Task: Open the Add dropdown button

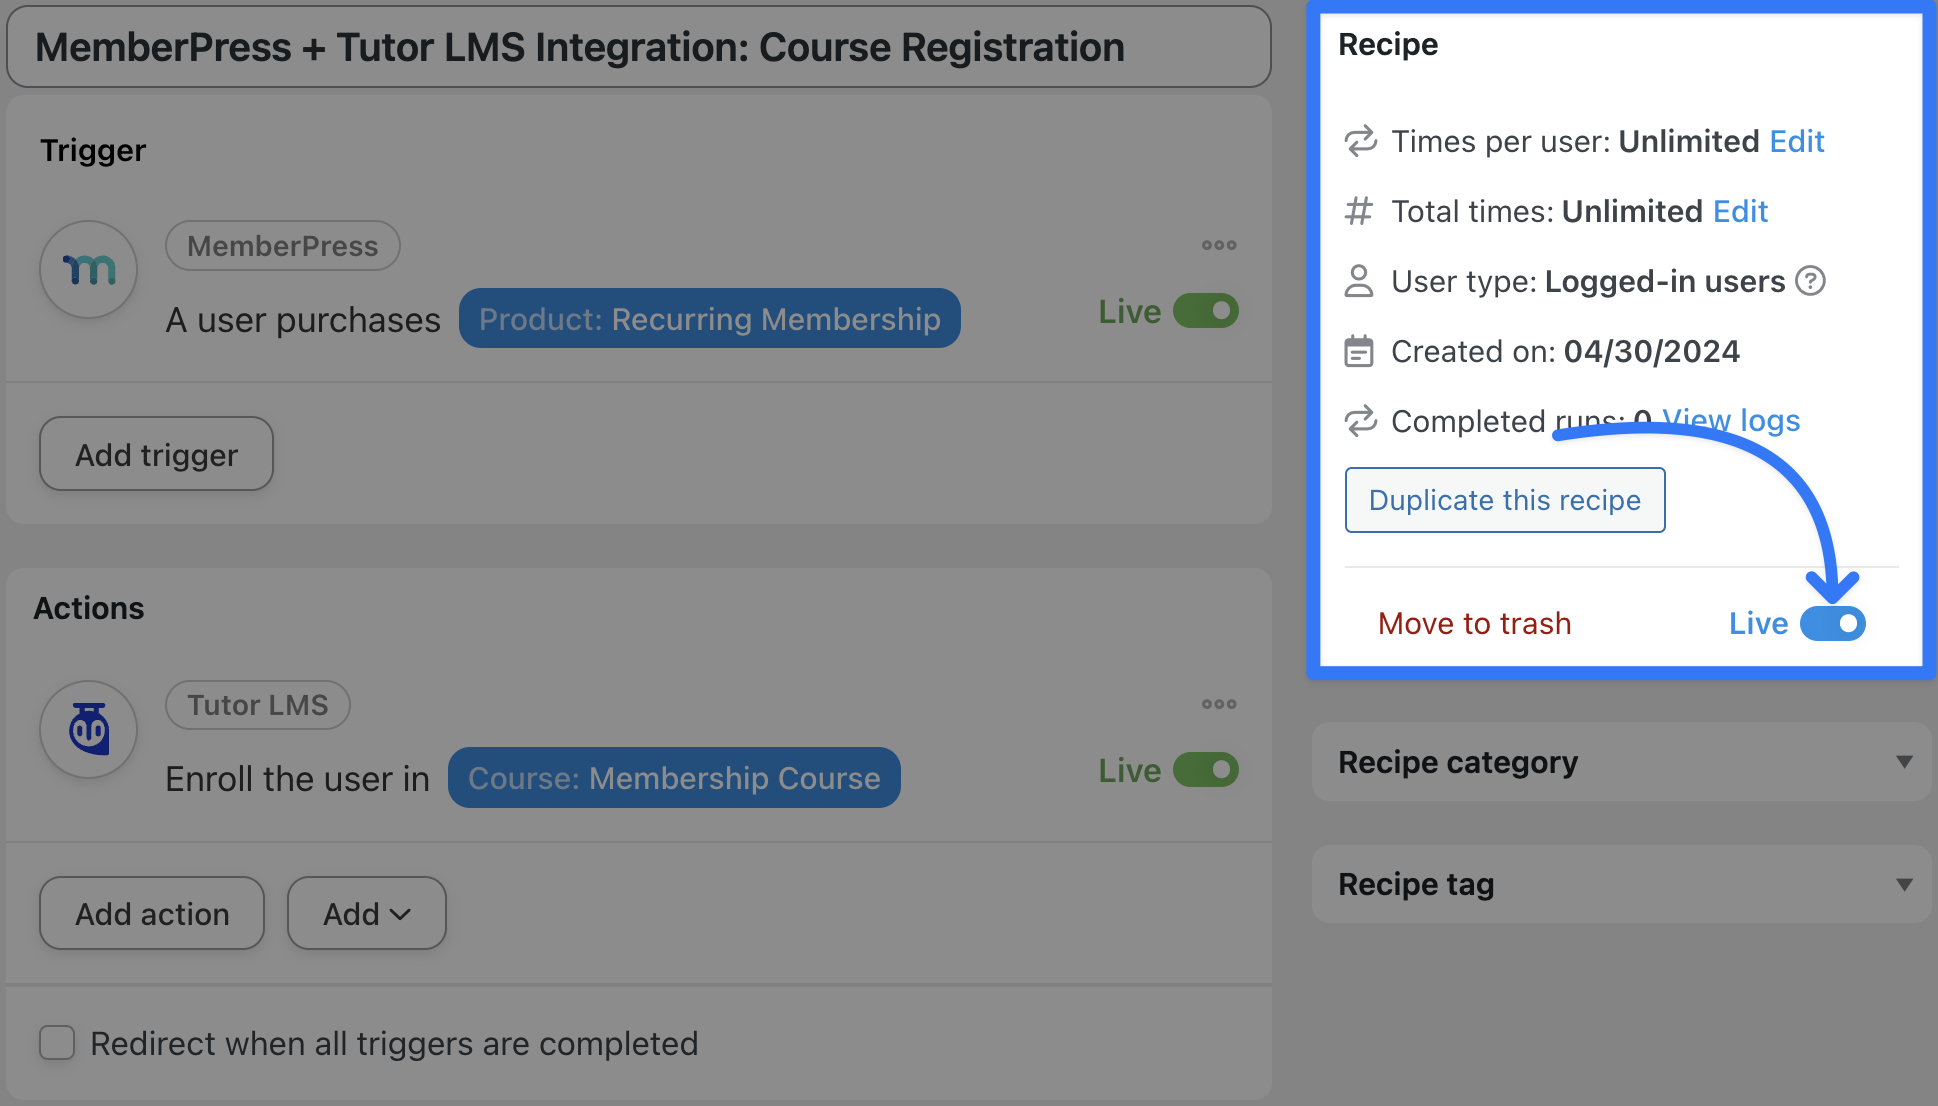Action: click(x=366, y=913)
